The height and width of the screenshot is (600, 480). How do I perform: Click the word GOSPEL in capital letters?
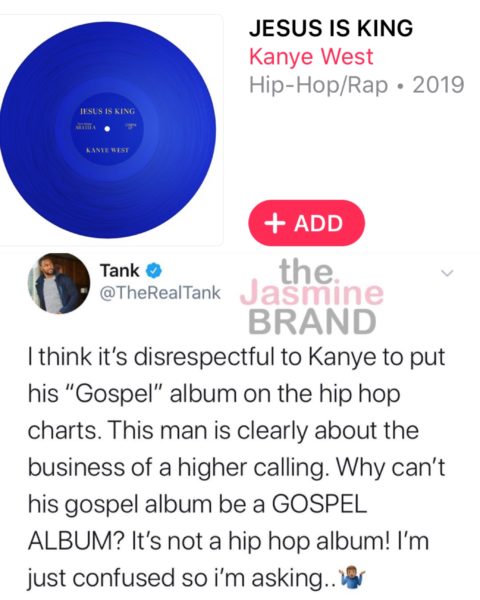[319, 504]
